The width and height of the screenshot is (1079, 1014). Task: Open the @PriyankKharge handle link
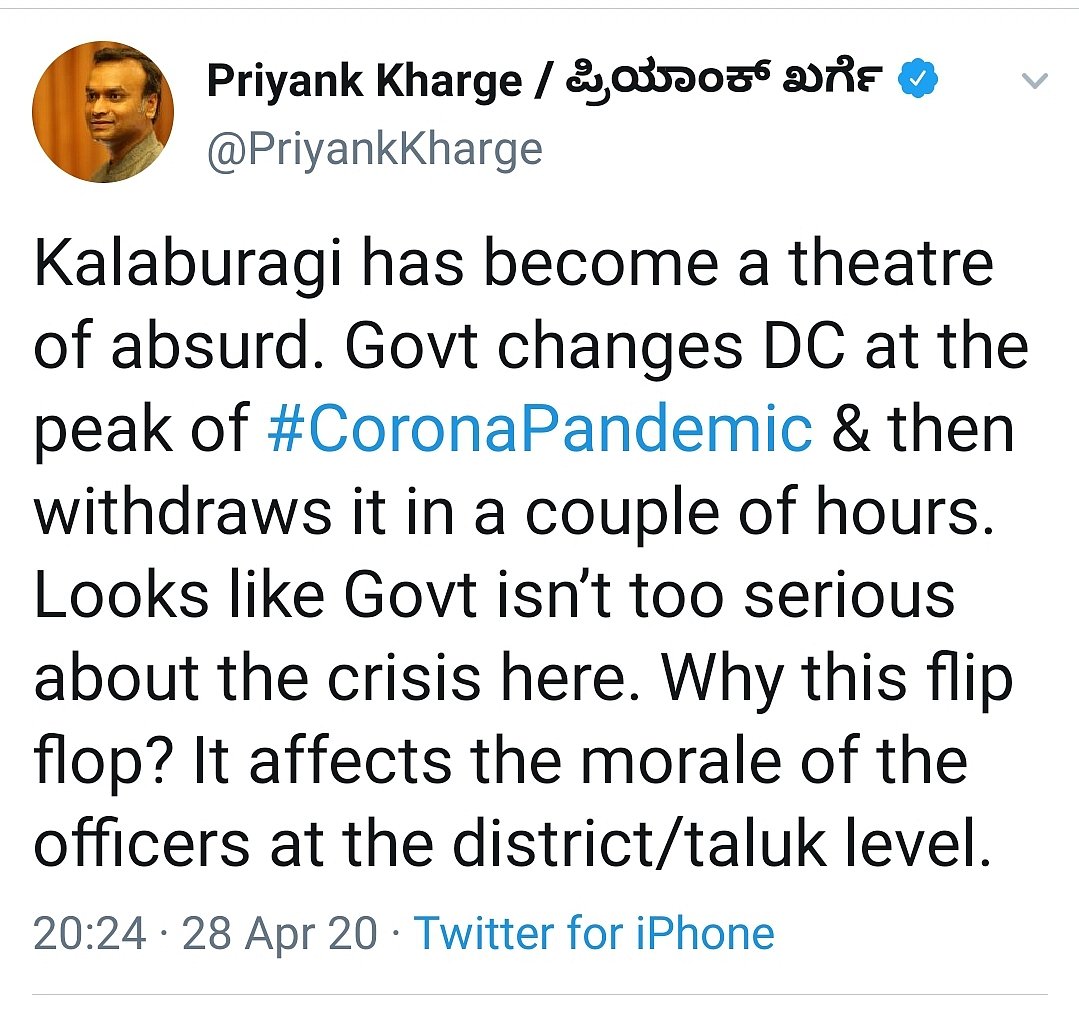click(x=375, y=149)
